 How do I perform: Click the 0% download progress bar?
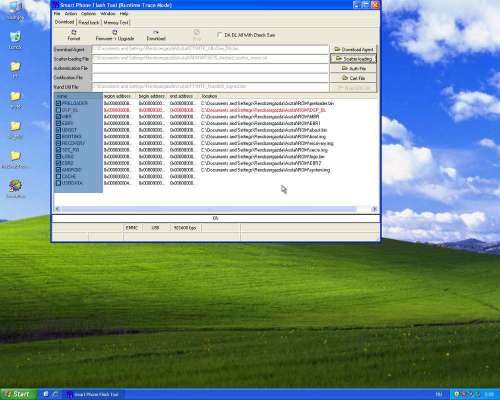pos(216,218)
